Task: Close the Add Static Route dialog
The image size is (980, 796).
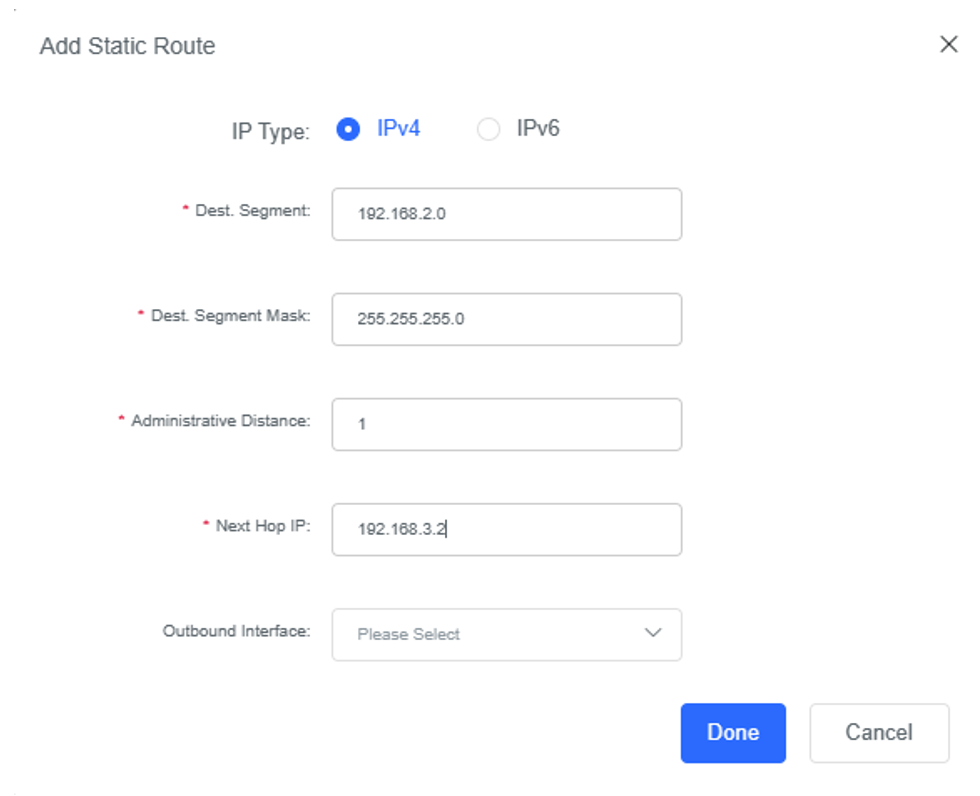Action: (949, 44)
